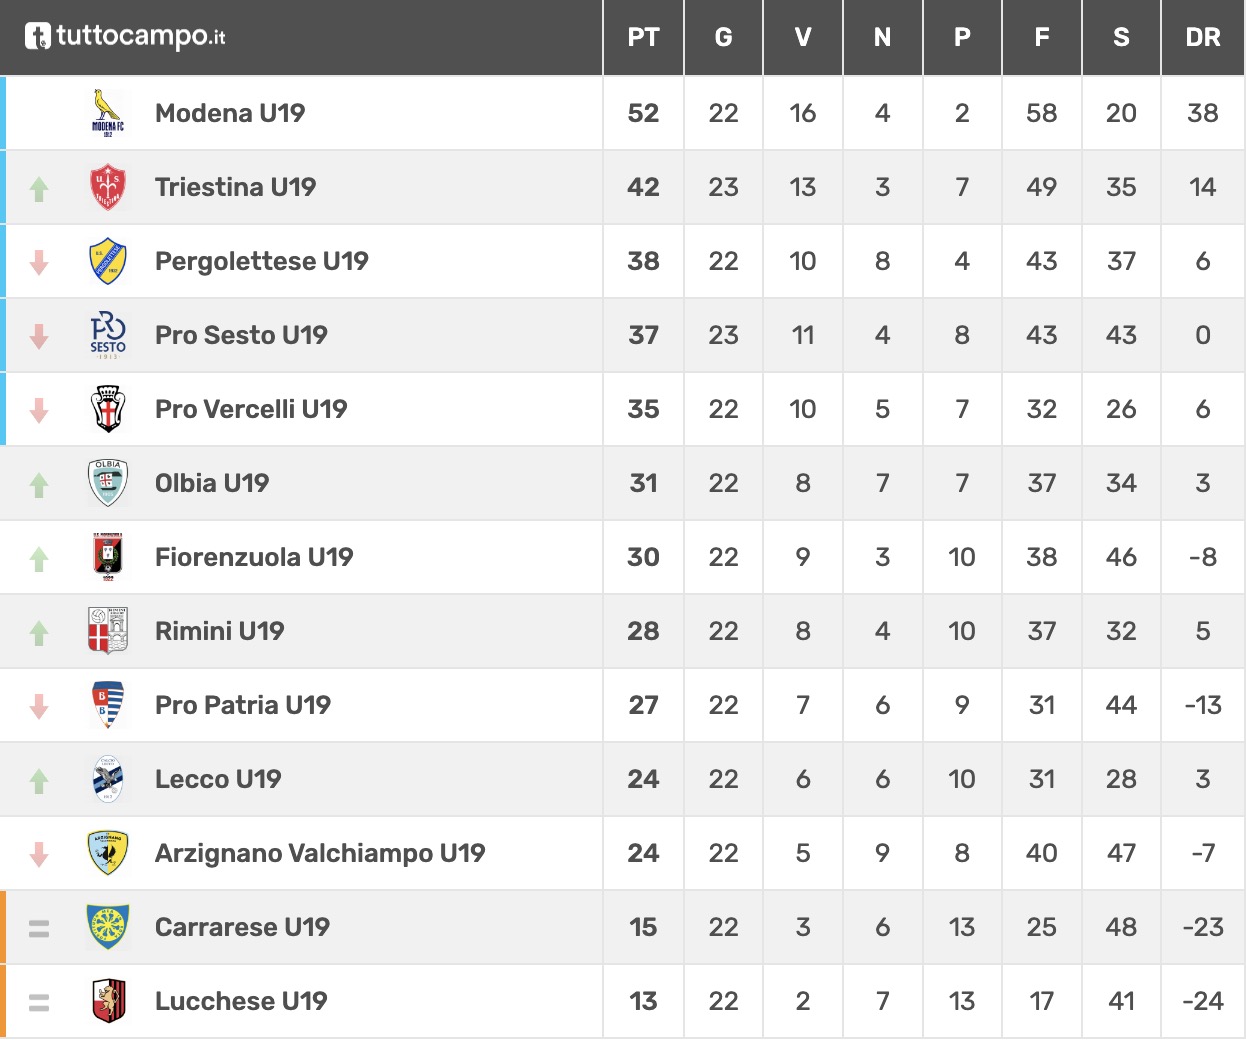Click the red down arrow beside Pro Patria
The image size is (1246, 1040).
point(39,706)
